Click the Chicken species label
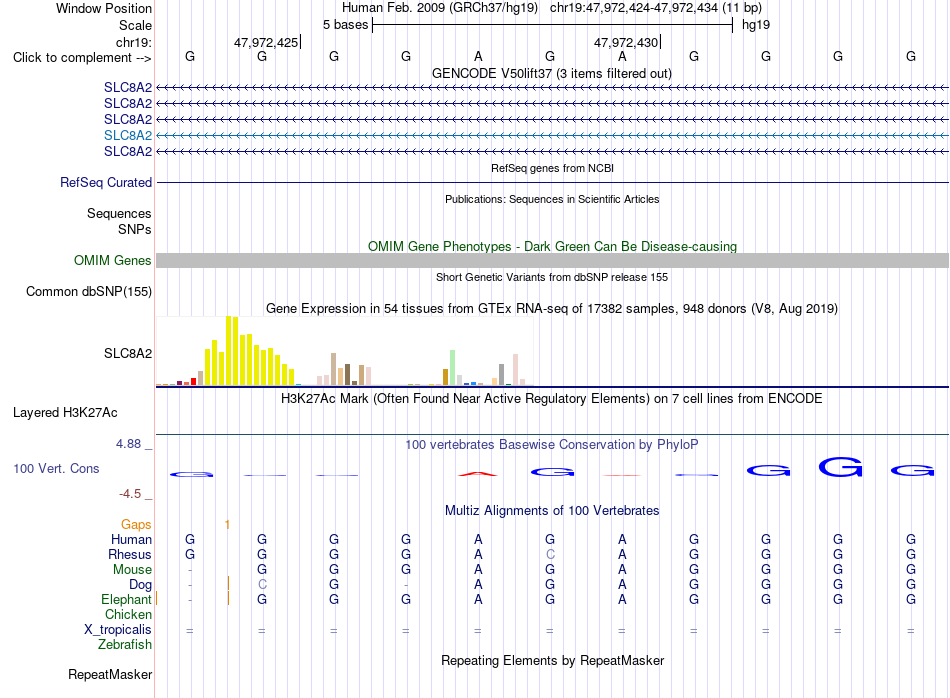Image resolution: width=950 pixels, height=698 pixels. point(128,614)
